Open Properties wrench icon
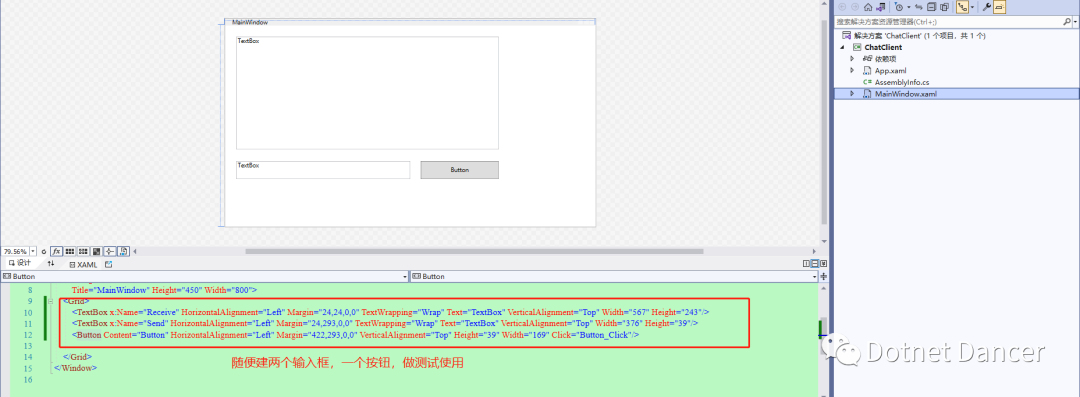Image resolution: width=1080 pixels, height=397 pixels. pos(986,7)
